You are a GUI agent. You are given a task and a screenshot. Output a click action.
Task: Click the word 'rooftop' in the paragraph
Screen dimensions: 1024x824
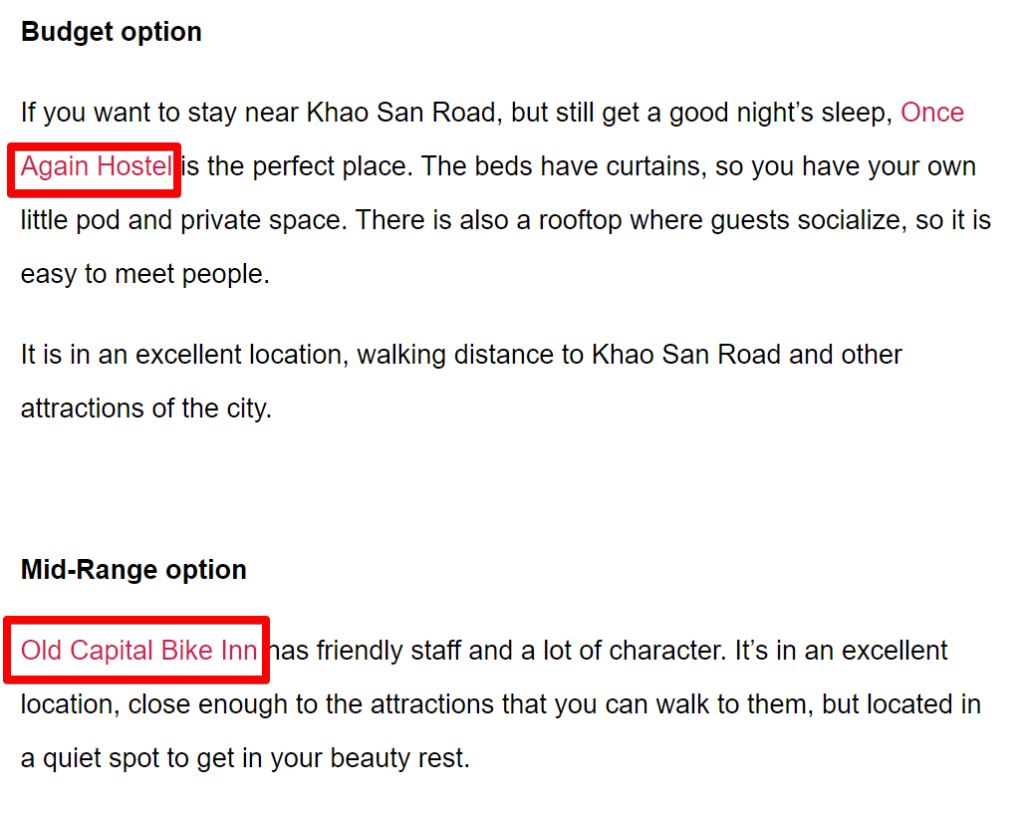580,221
